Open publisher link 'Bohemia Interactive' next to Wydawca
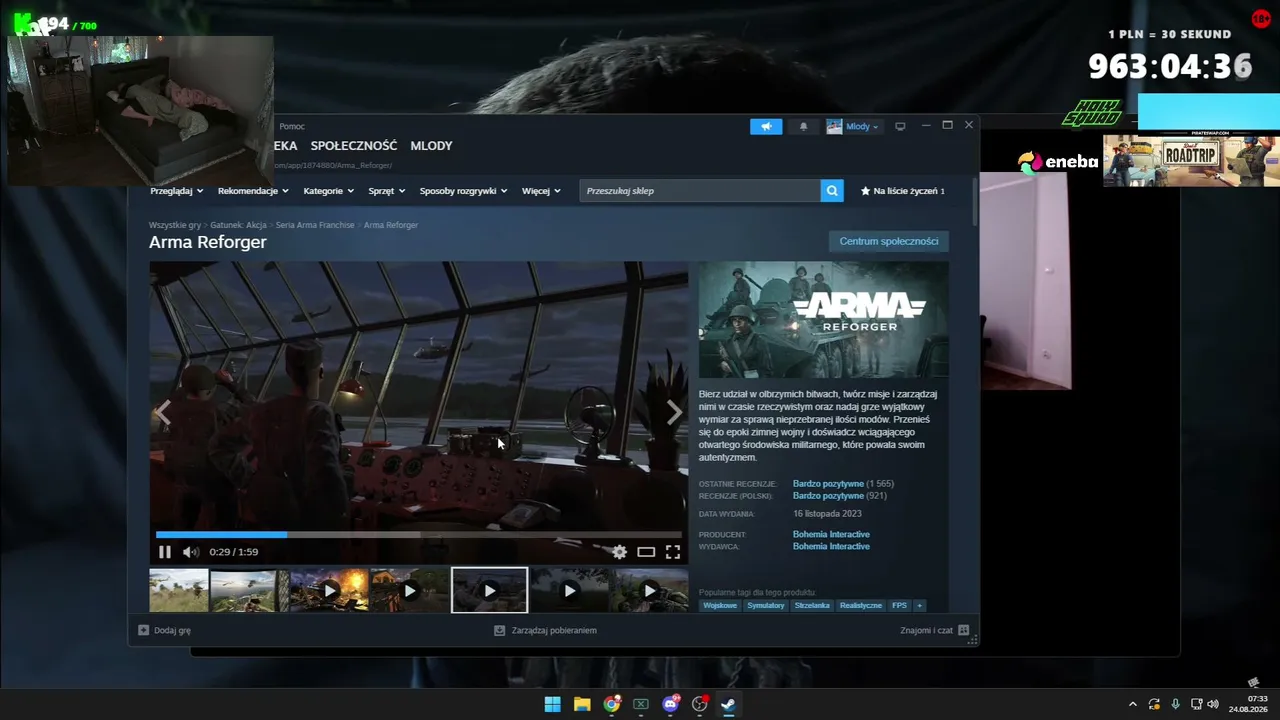The image size is (1280, 720). [x=831, y=547]
